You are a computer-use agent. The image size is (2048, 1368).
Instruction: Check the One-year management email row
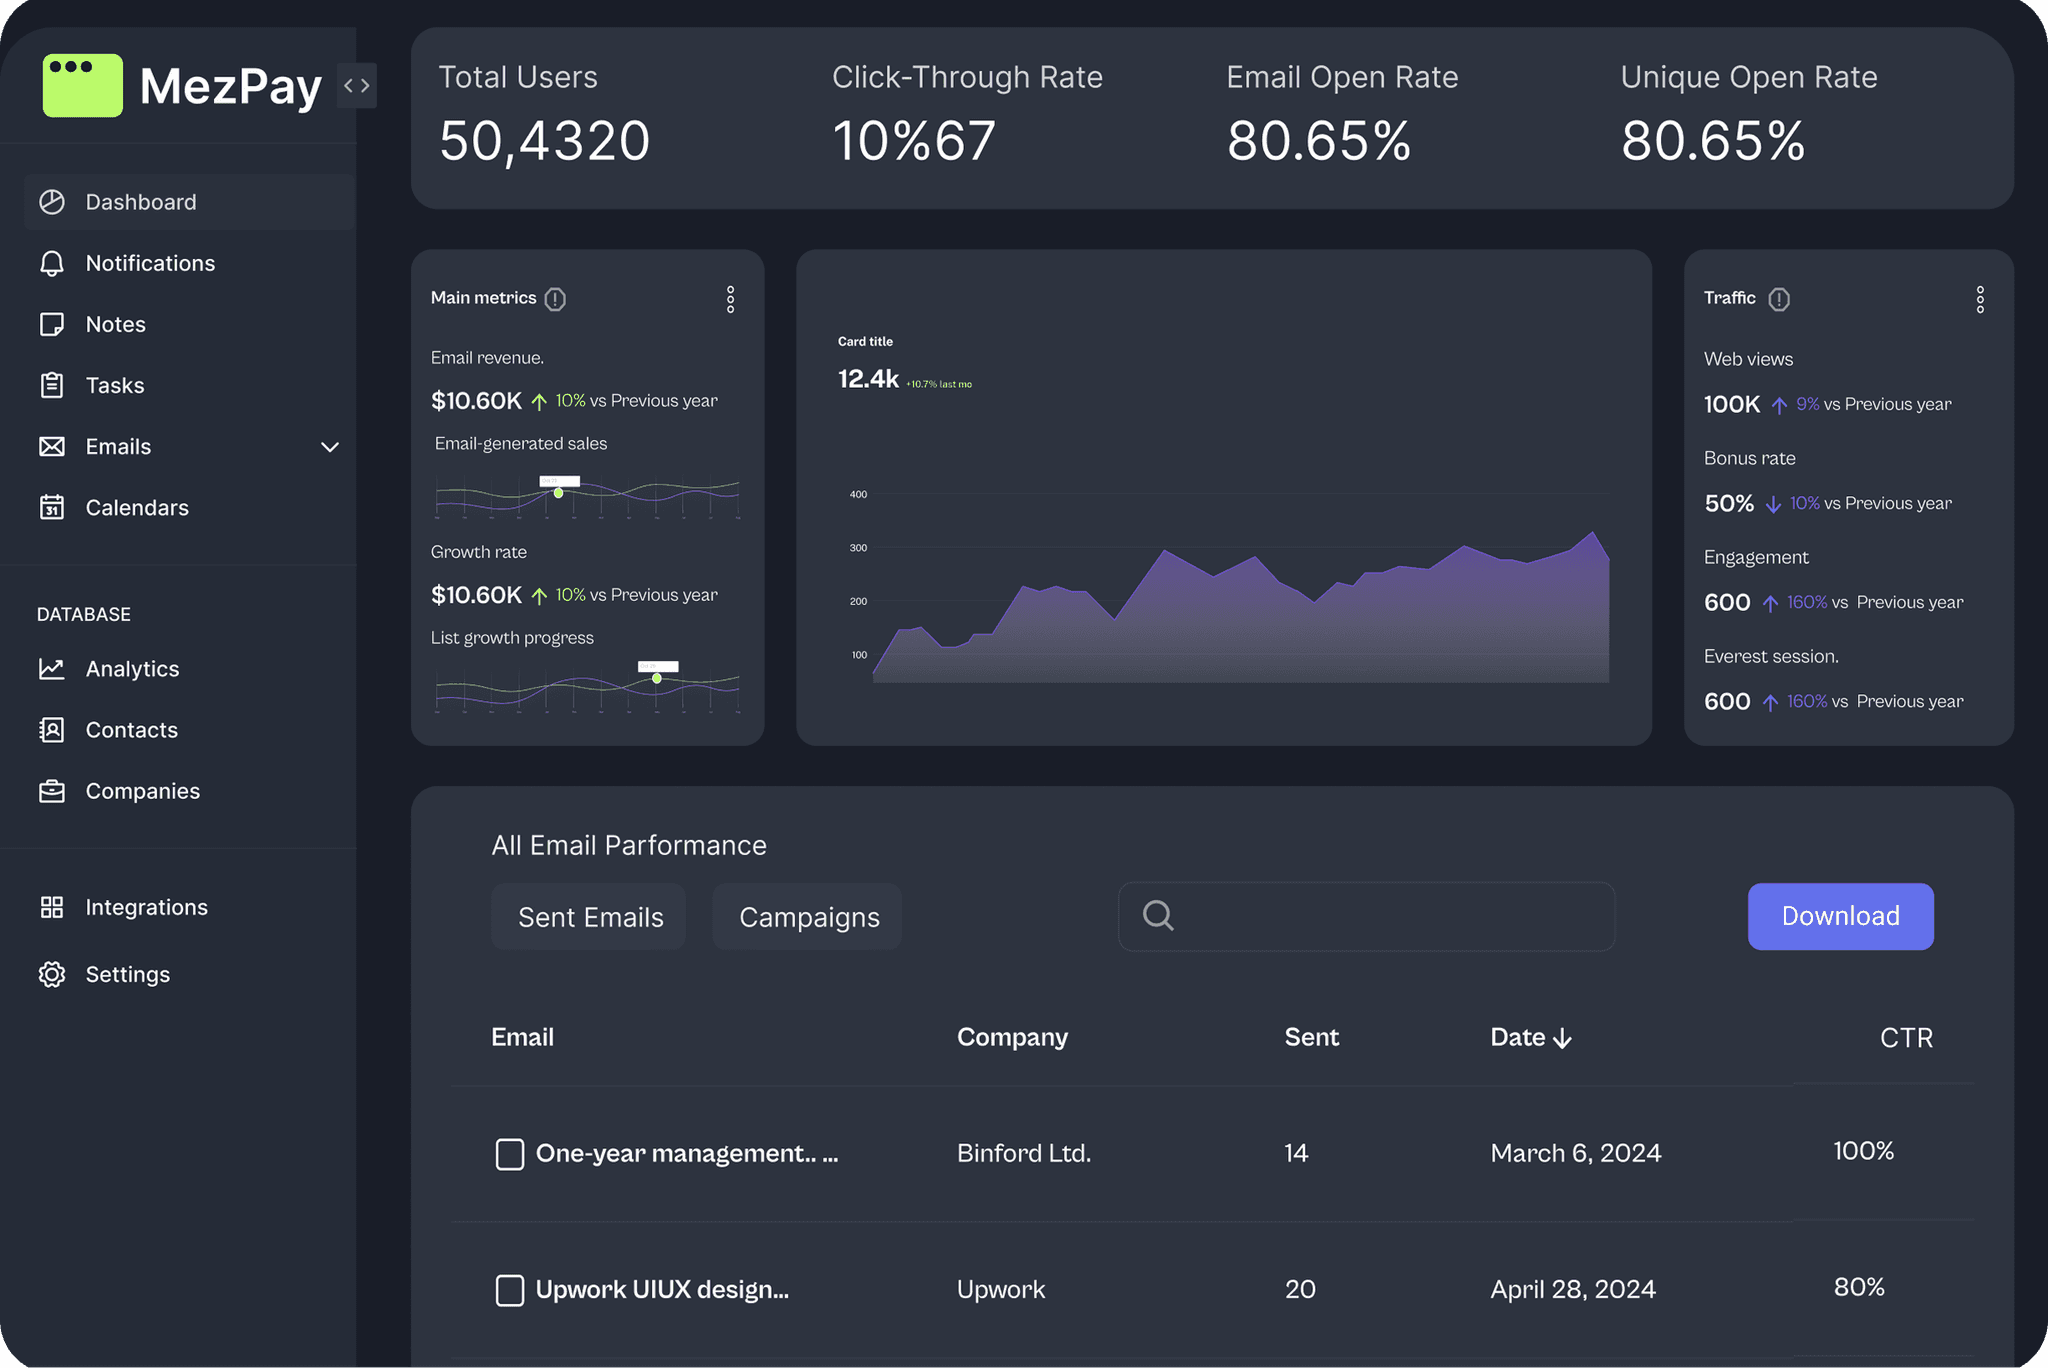[510, 1153]
